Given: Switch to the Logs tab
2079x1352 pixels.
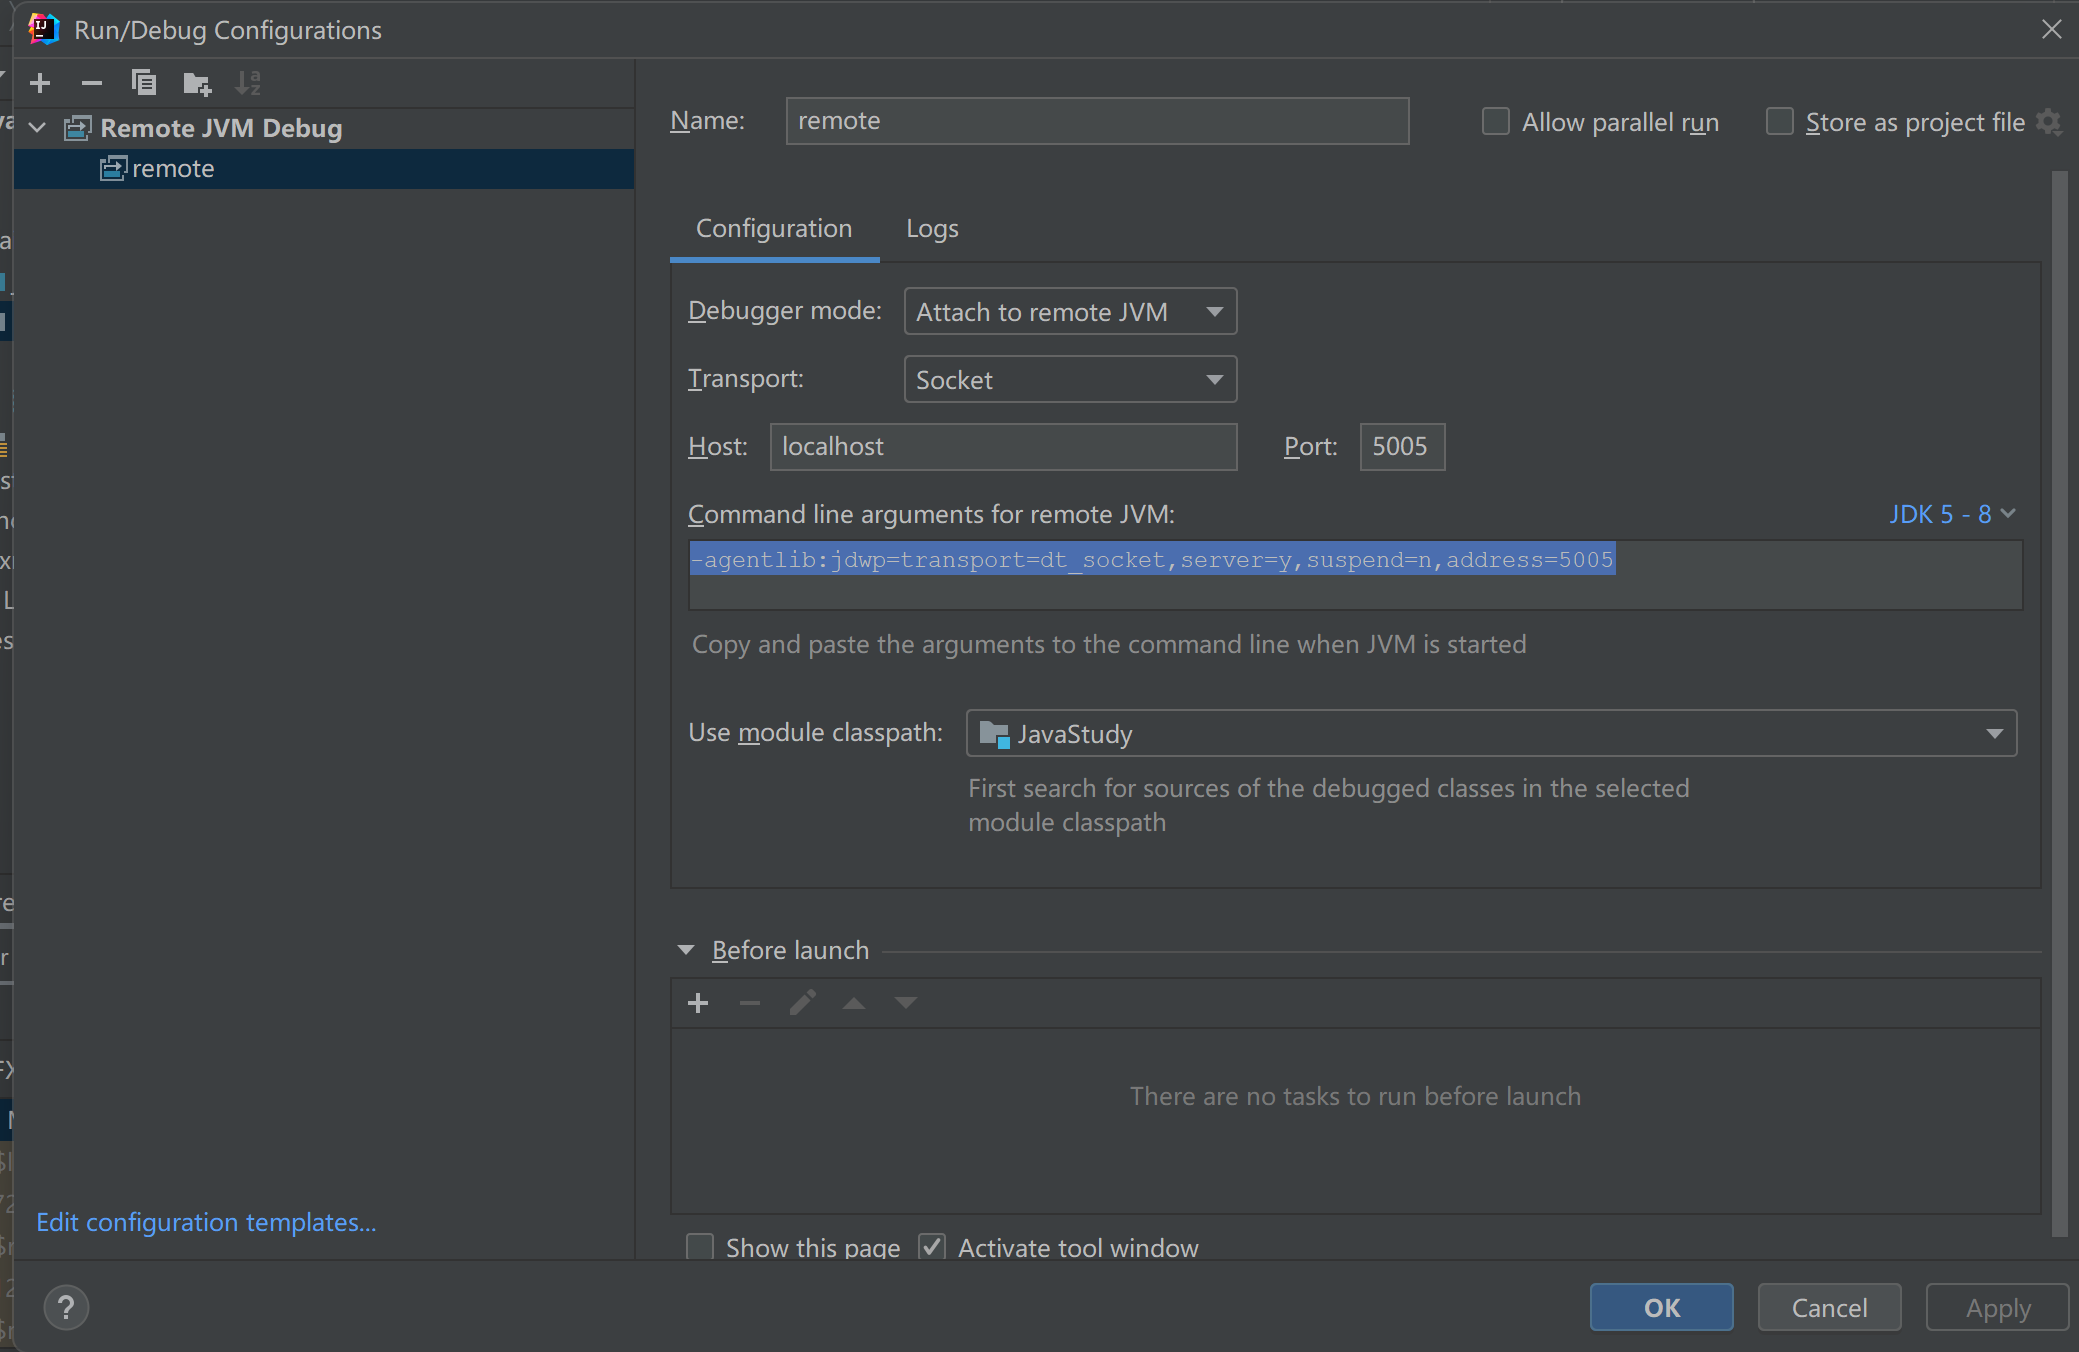Looking at the screenshot, I should click(x=932, y=229).
